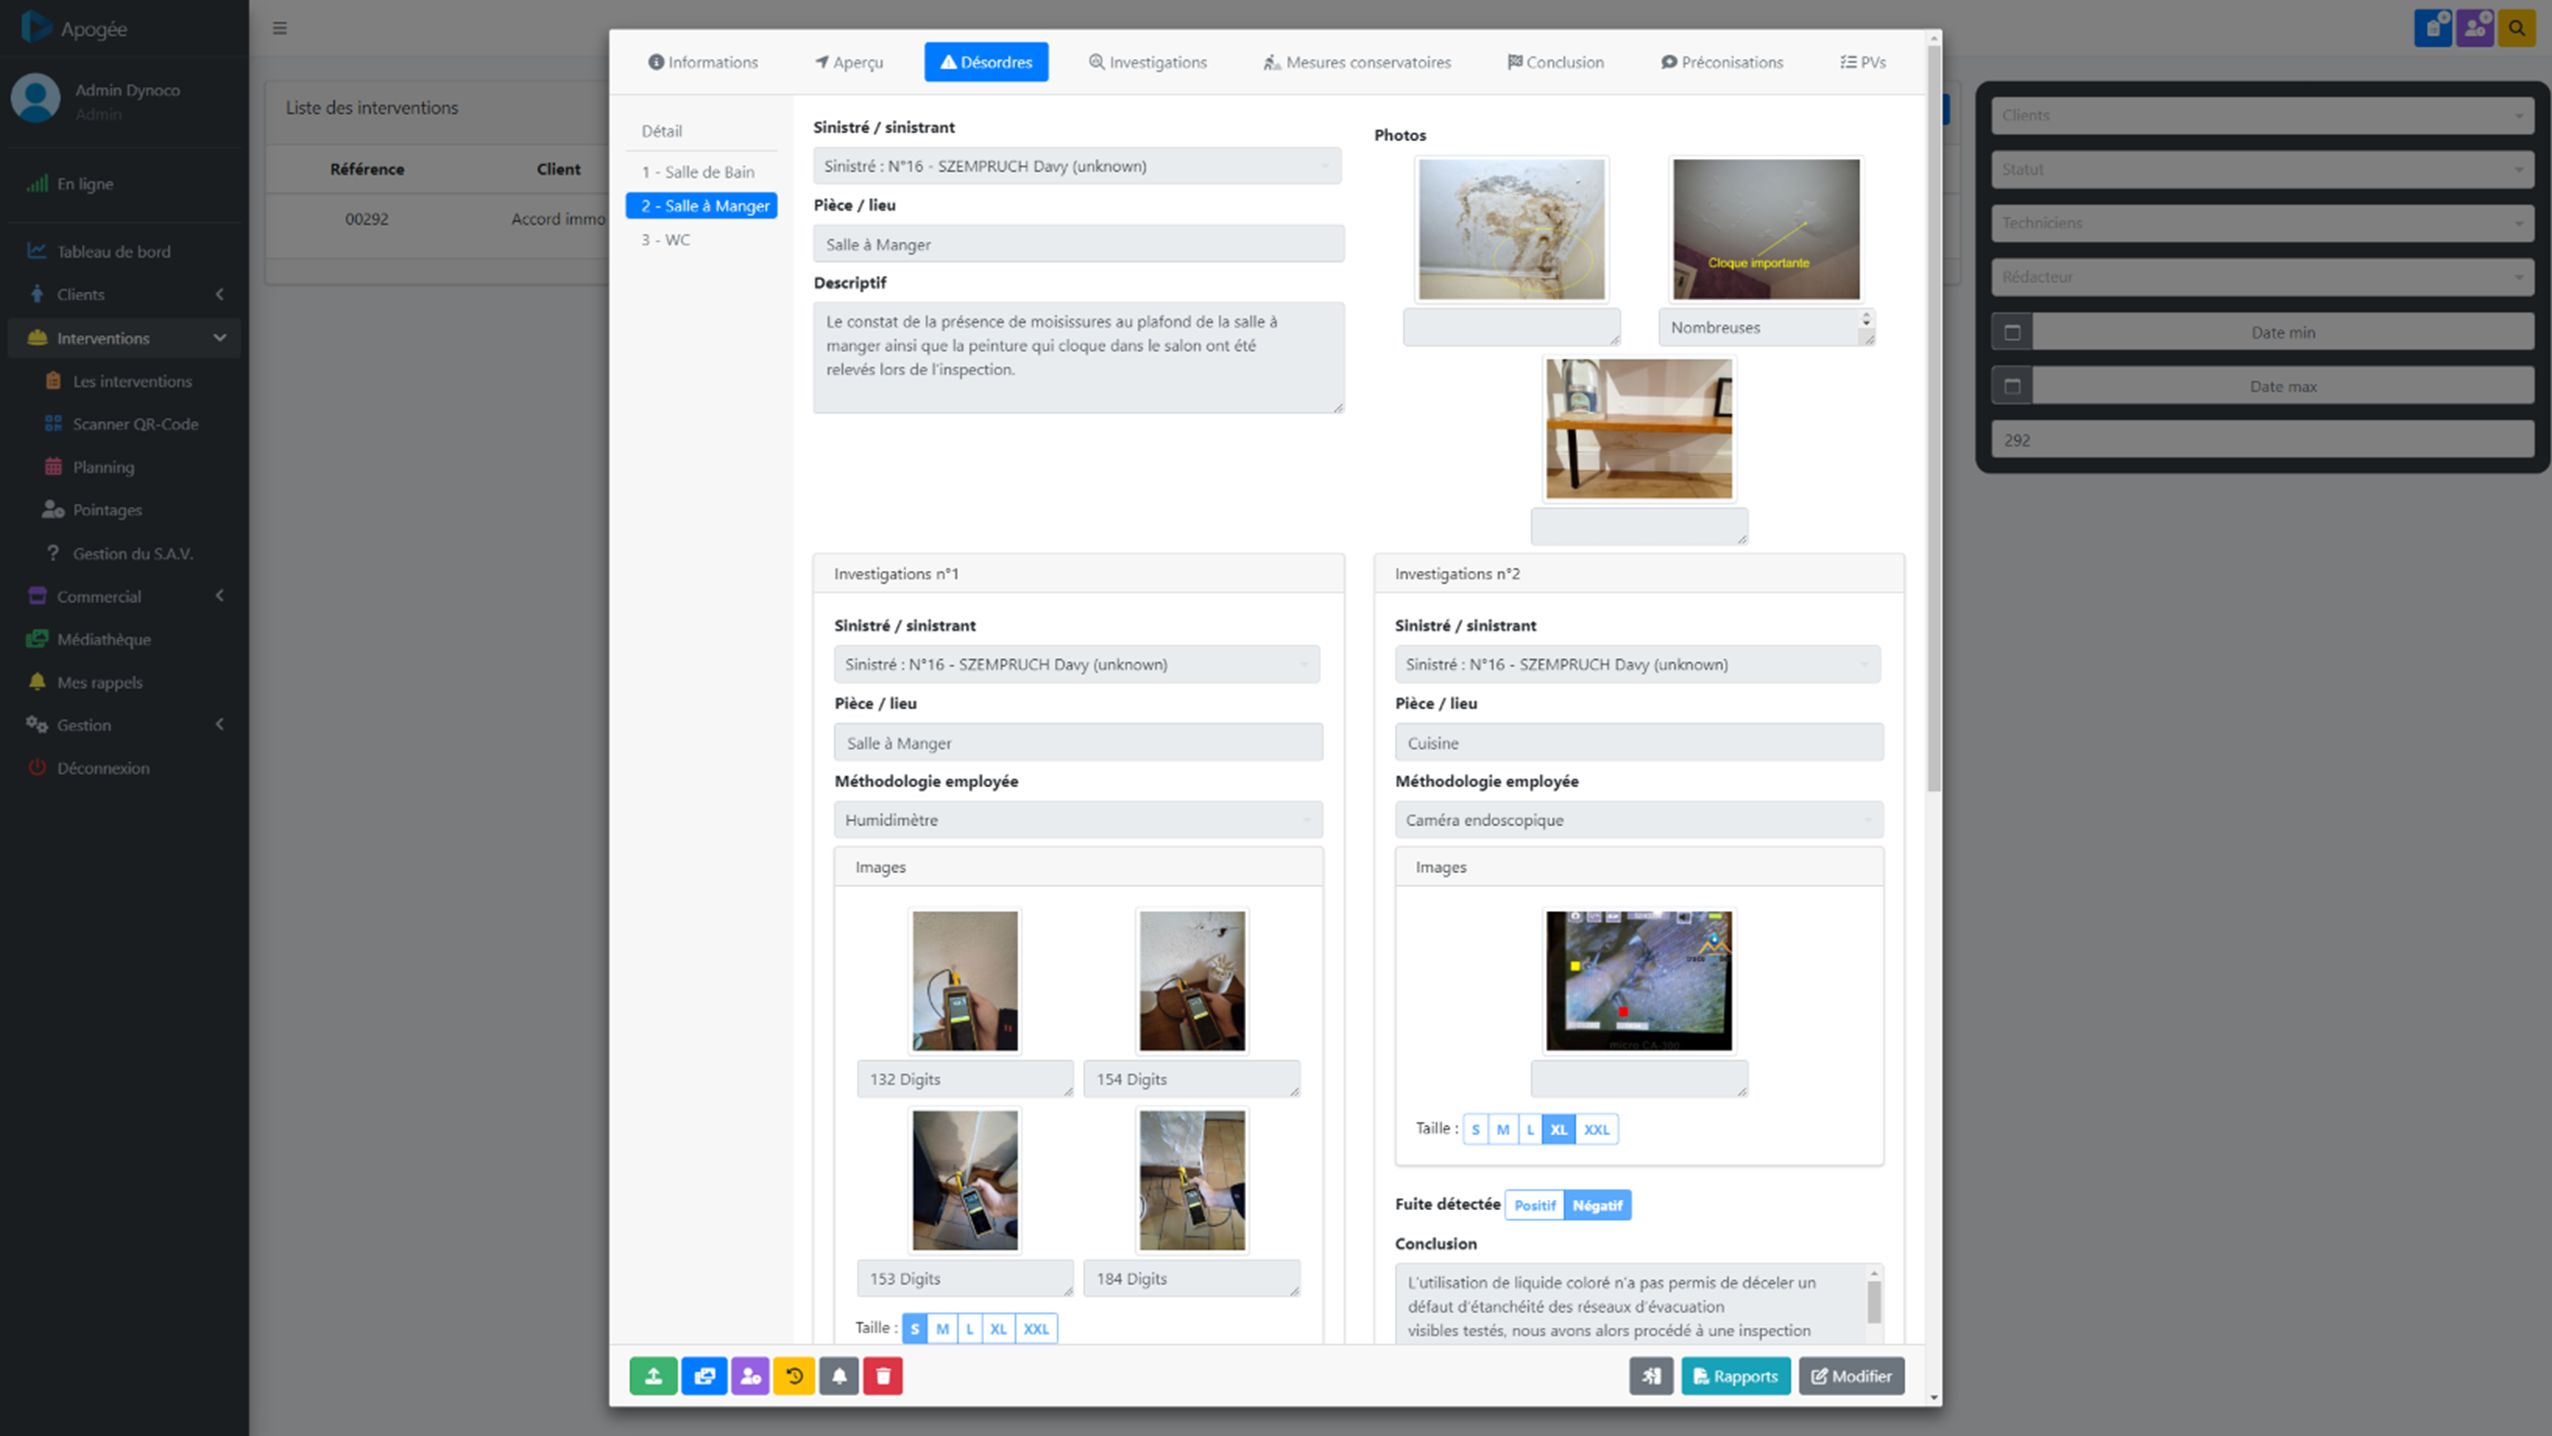The image size is (2552, 1436).
Task: Select room 1 - Salle de Bain detail item
Action: [x=699, y=170]
